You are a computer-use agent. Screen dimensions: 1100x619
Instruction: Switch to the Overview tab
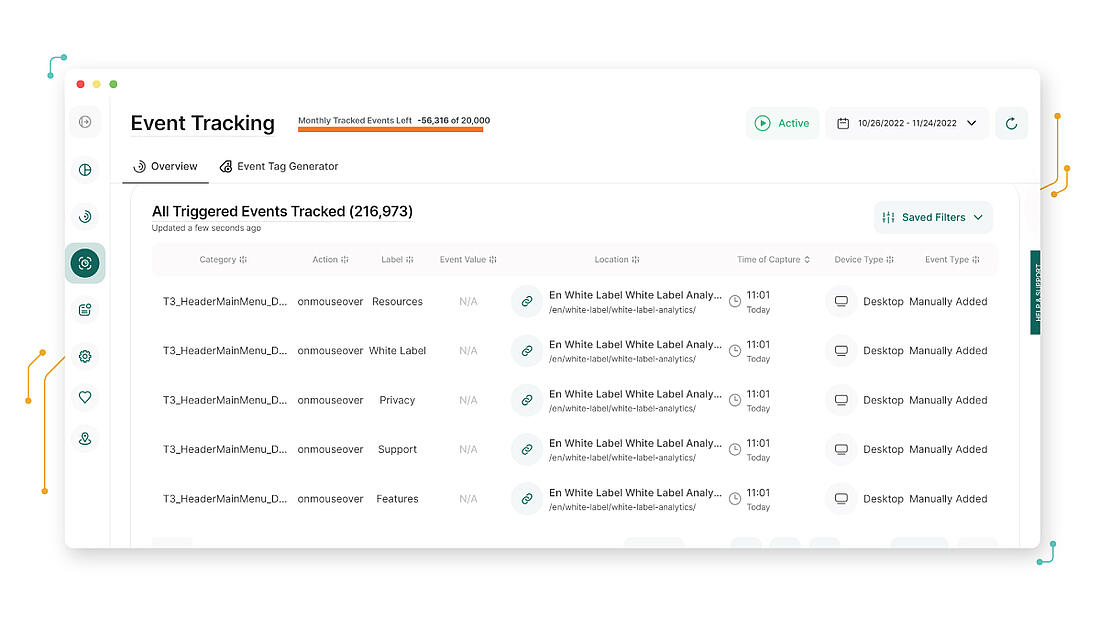(166, 166)
